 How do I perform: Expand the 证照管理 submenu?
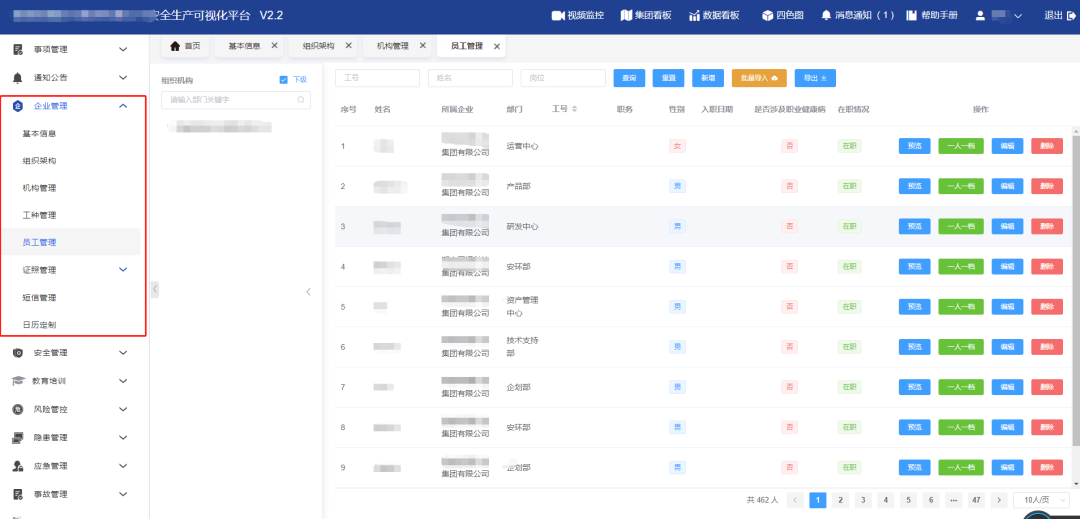123,270
